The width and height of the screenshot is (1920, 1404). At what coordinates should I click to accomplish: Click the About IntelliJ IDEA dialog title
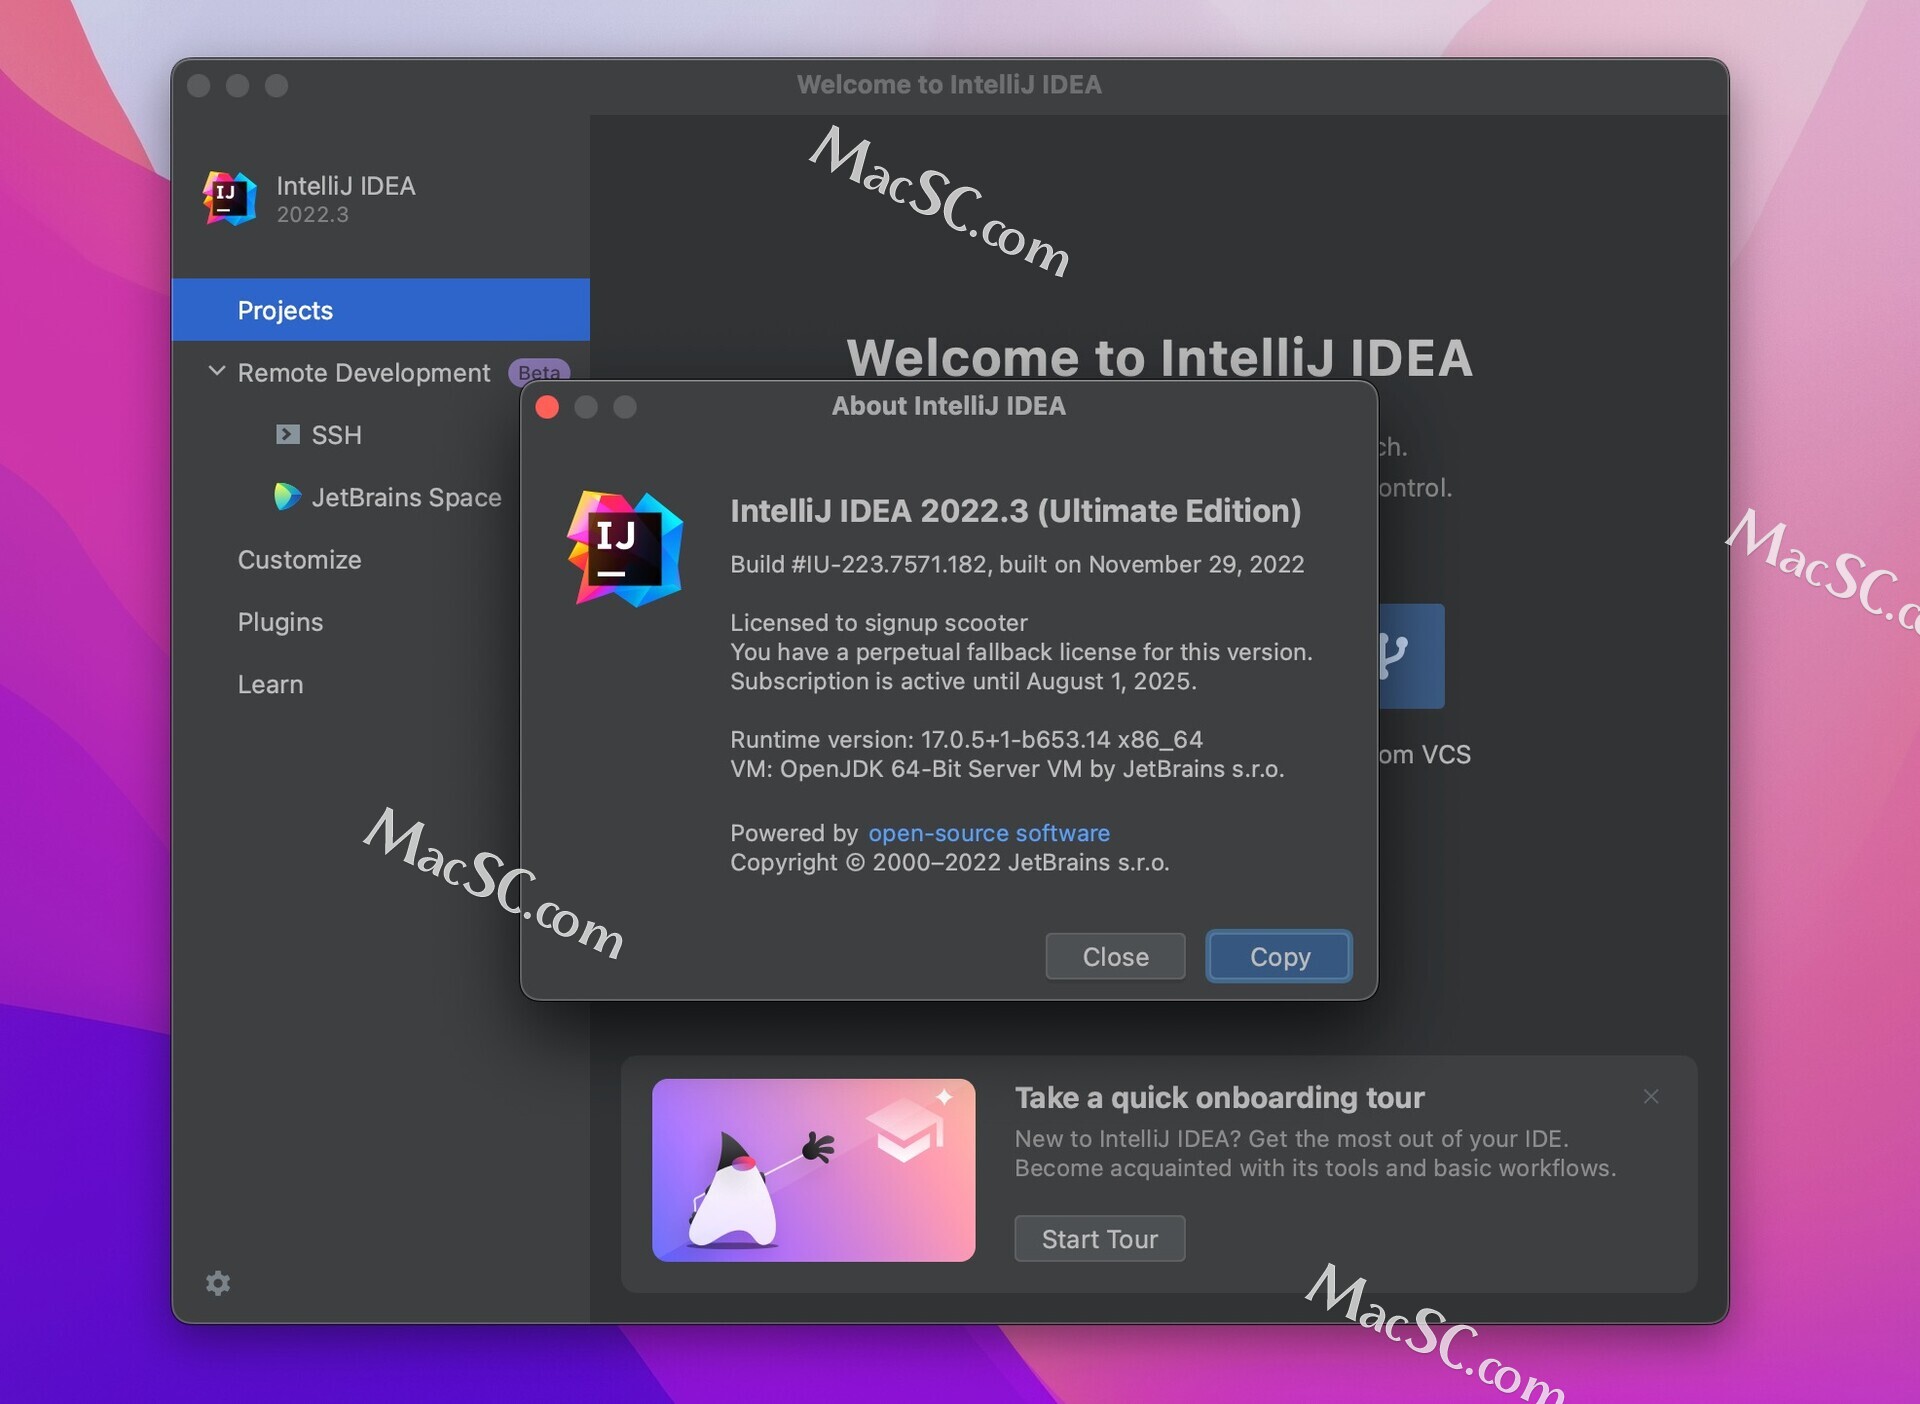coord(948,406)
